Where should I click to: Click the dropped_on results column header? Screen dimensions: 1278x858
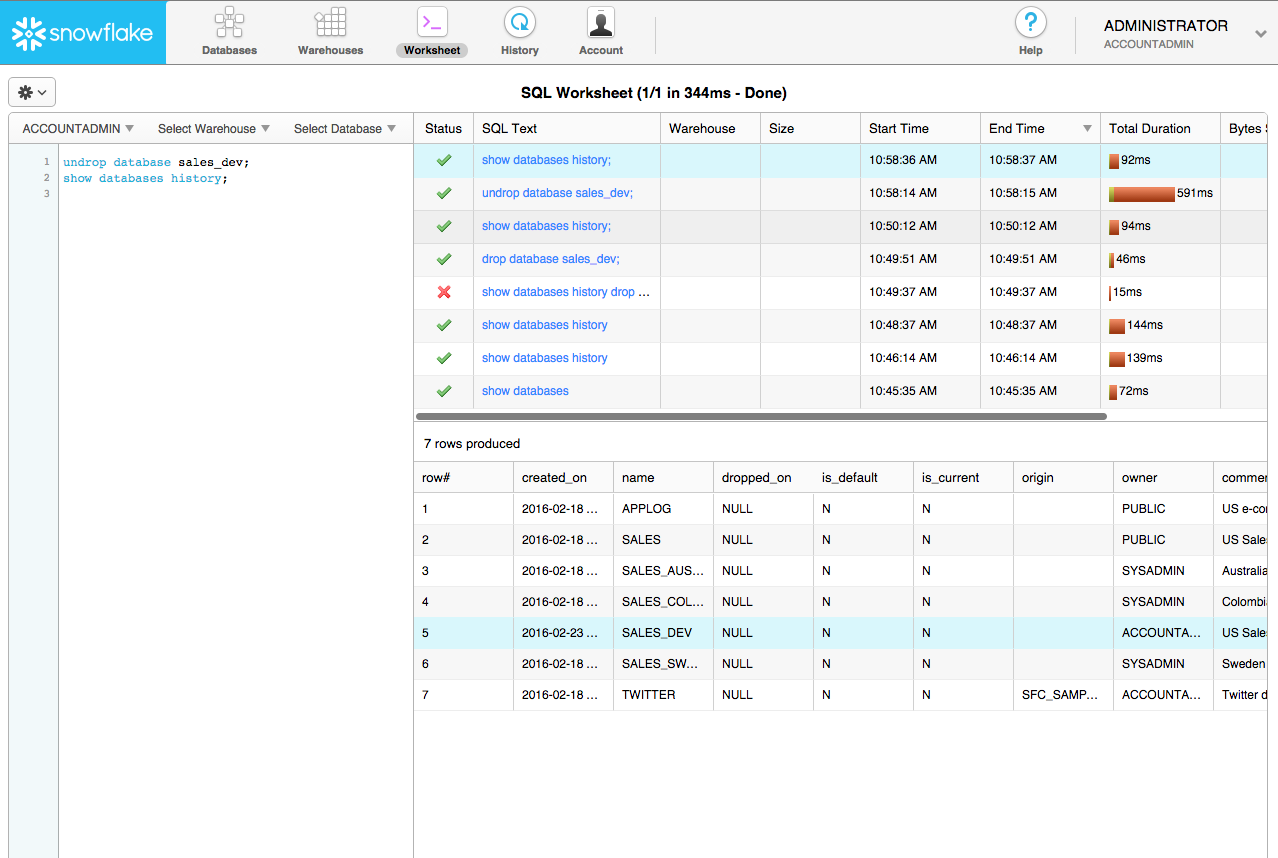pos(763,477)
